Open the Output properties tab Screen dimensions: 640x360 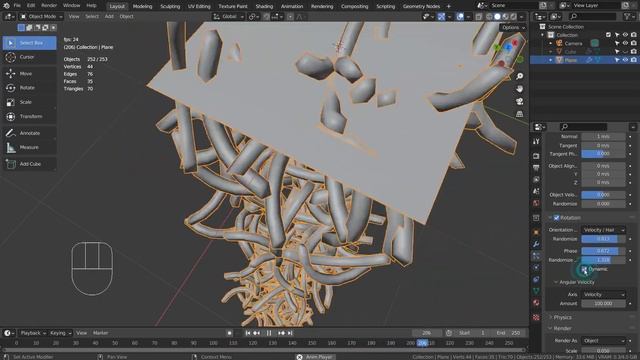coord(536,168)
